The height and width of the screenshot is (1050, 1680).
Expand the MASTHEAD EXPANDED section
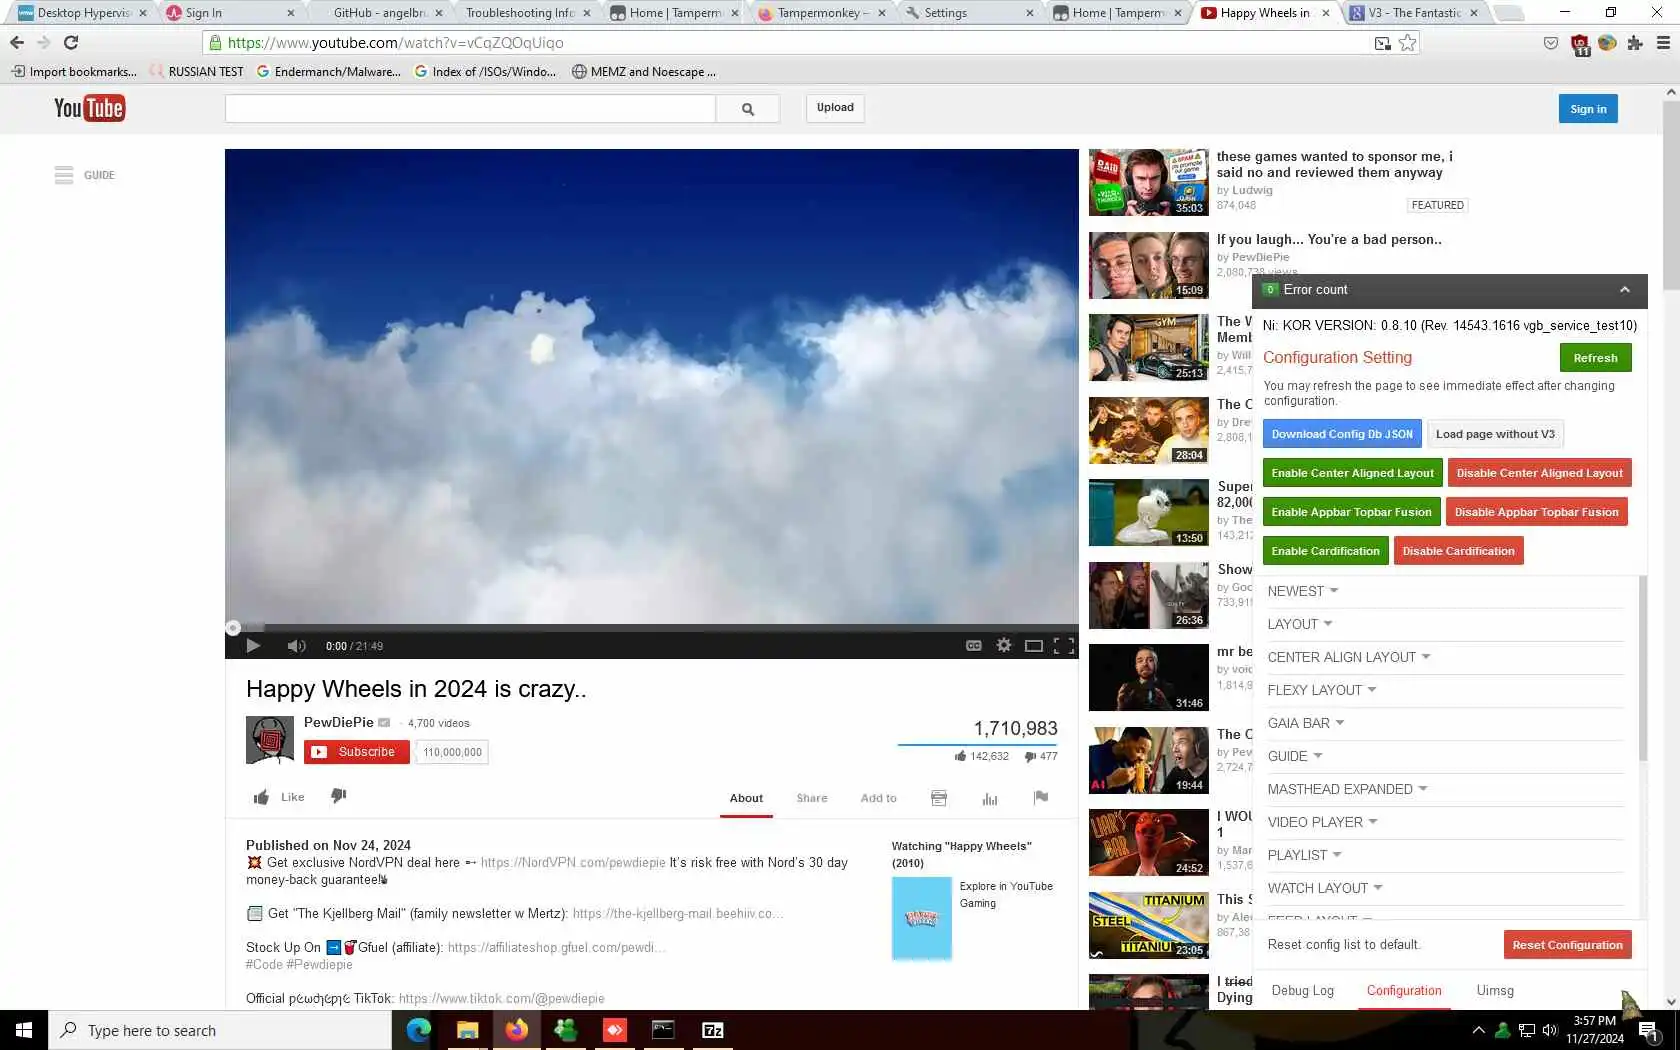[1347, 789]
